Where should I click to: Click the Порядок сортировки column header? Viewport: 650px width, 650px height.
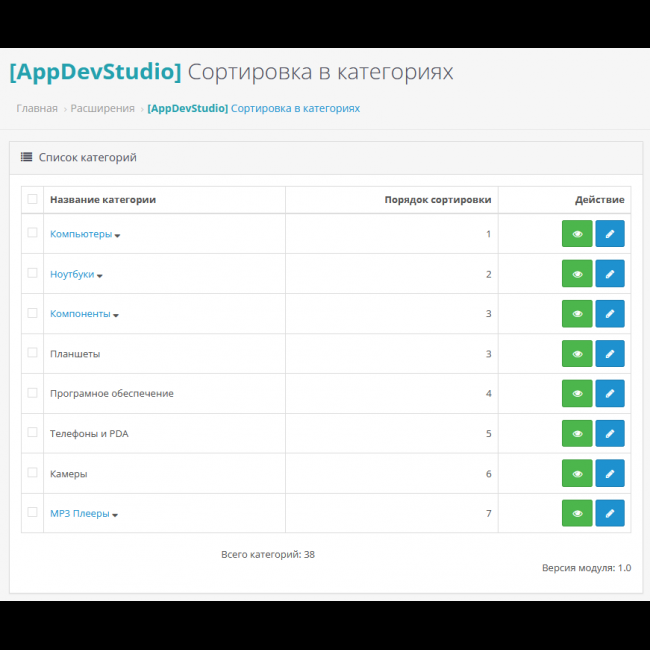coord(437,200)
